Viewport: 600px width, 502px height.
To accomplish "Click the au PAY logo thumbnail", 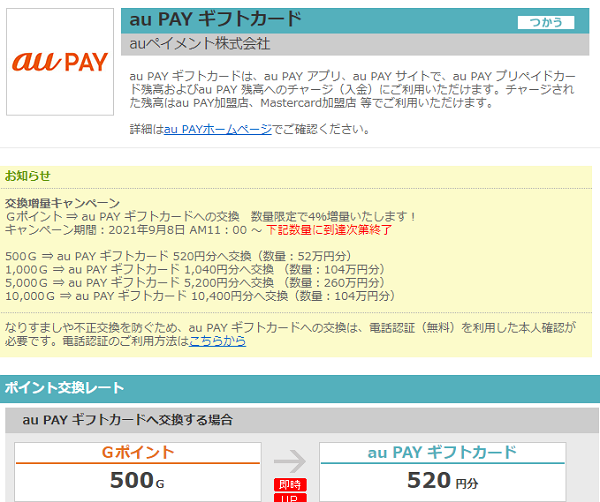I will pyautogui.click(x=60, y=62).
